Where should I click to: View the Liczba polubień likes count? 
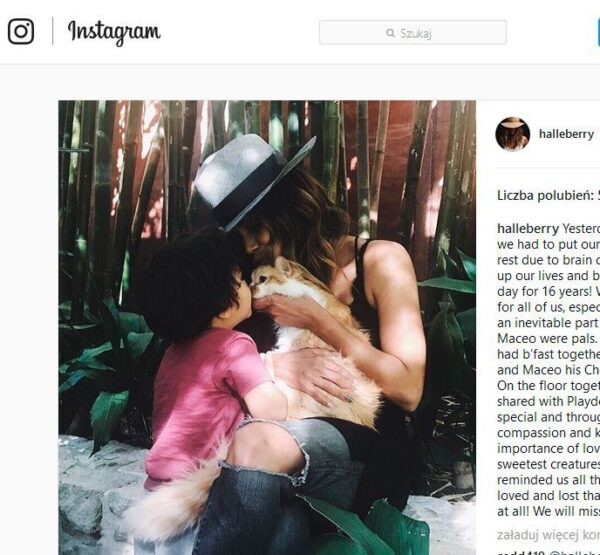548,196
